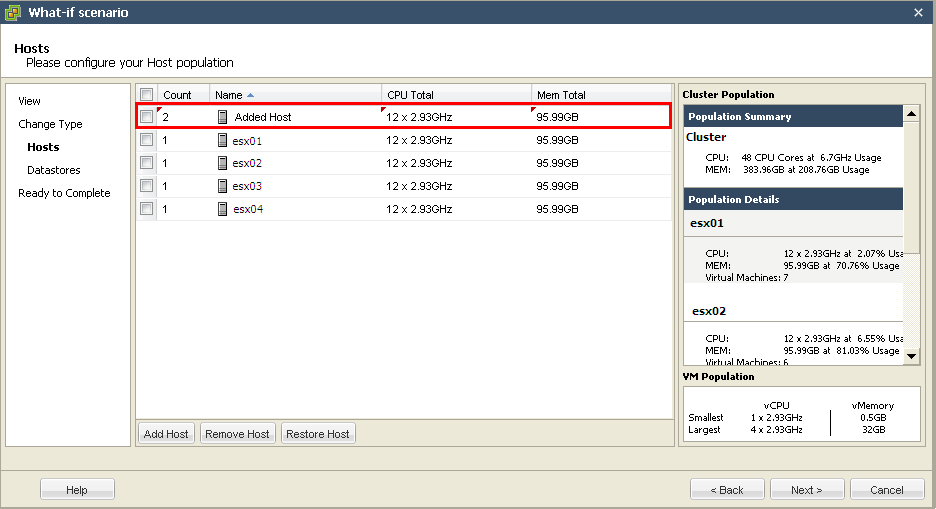Close the What-if scenario dialog
This screenshot has height=509, width=936.
(918, 13)
